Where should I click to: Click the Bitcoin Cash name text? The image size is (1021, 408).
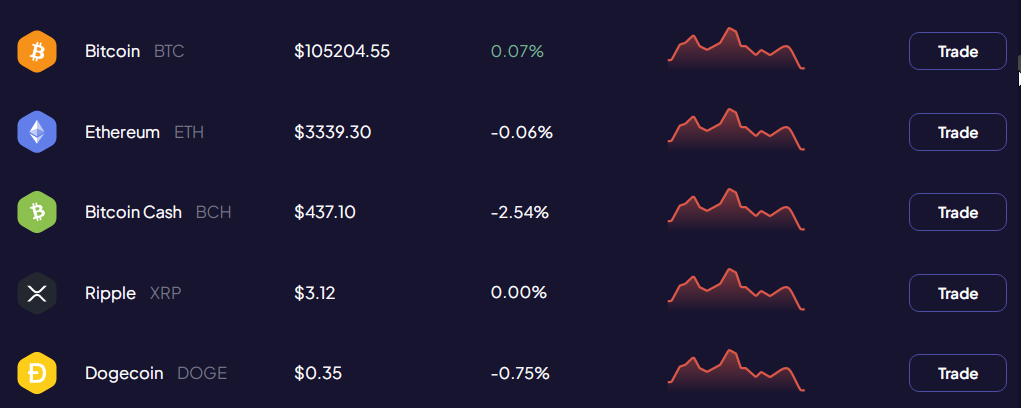[133, 212]
